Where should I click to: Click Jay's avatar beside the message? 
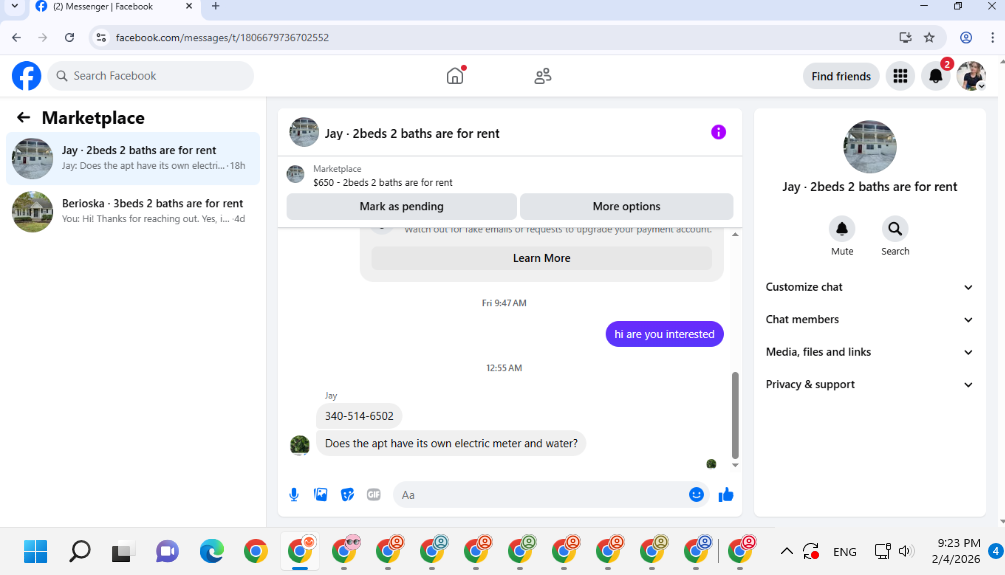(300, 444)
